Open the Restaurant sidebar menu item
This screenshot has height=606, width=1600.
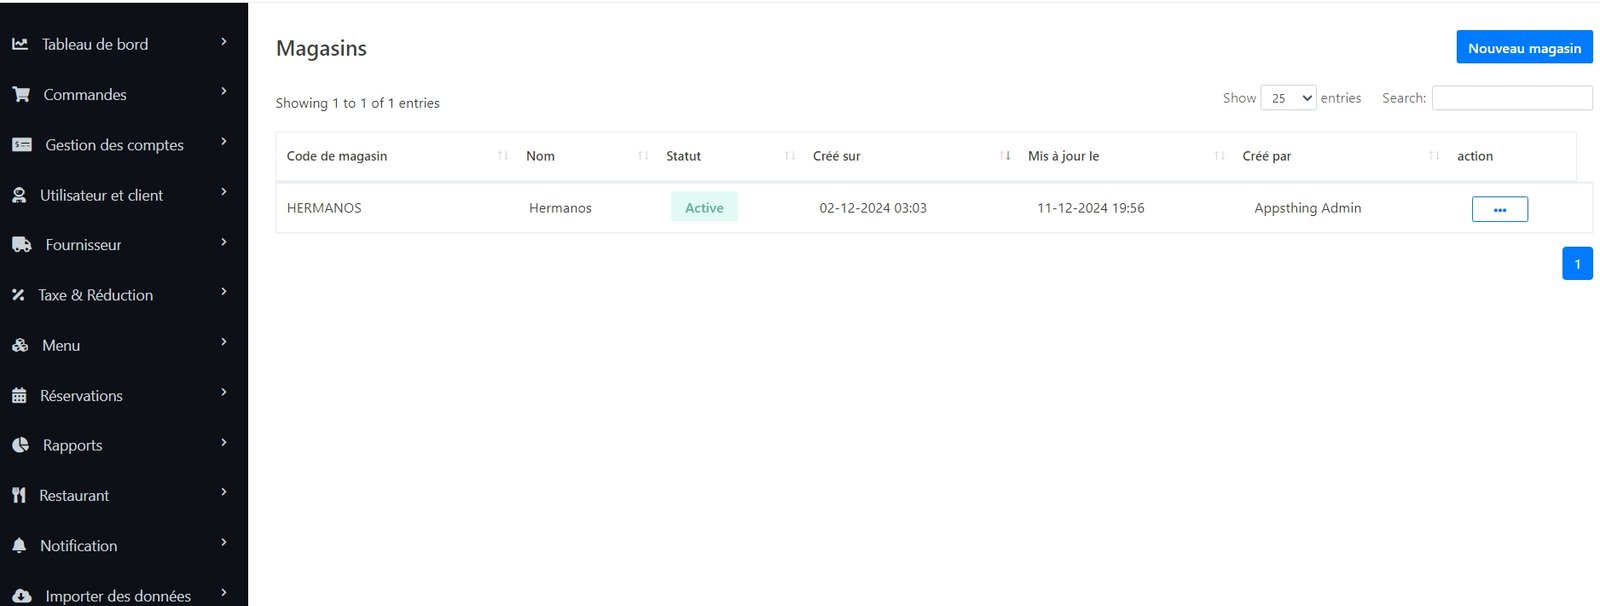click(75, 496)
